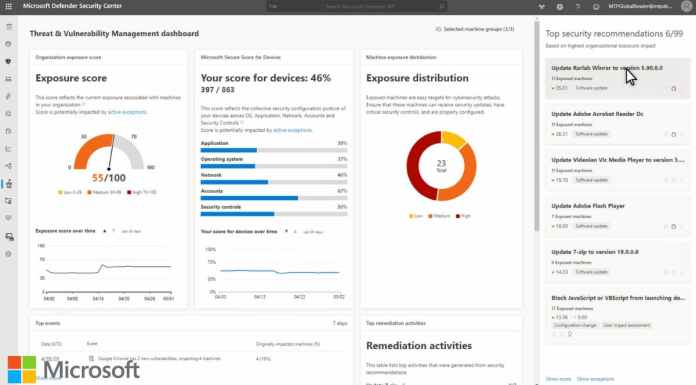
Task: Click the 55/100 exposure score value
Action: tap(109, 178)
